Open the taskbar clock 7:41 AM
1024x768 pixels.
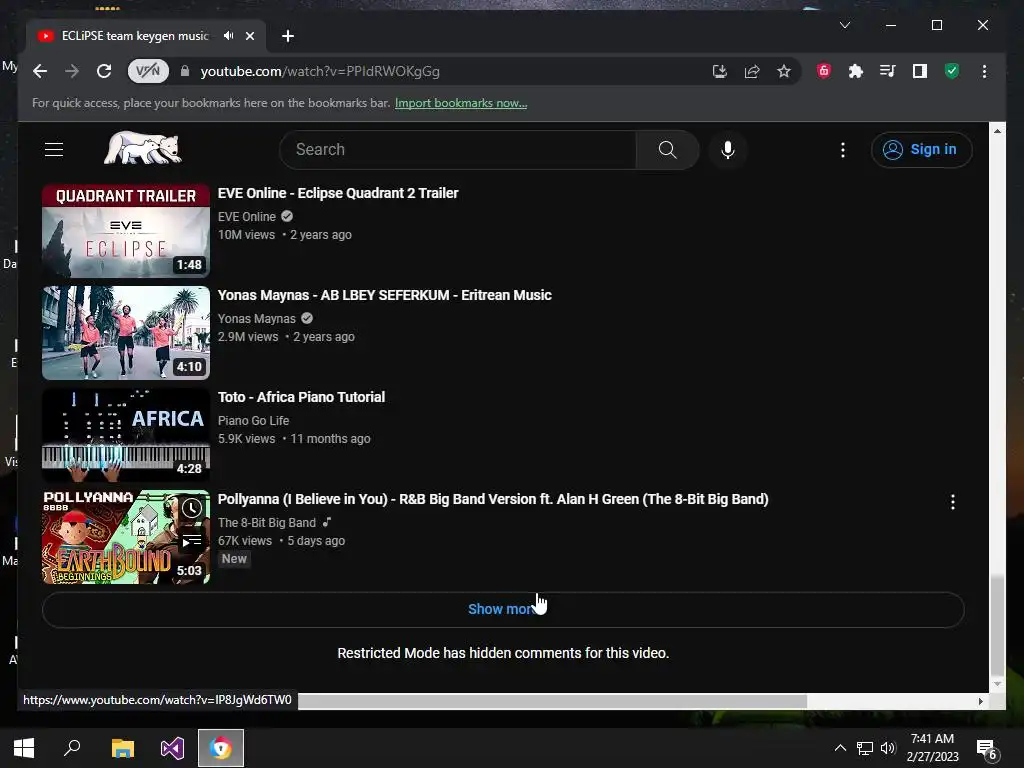tap(933, 748)
